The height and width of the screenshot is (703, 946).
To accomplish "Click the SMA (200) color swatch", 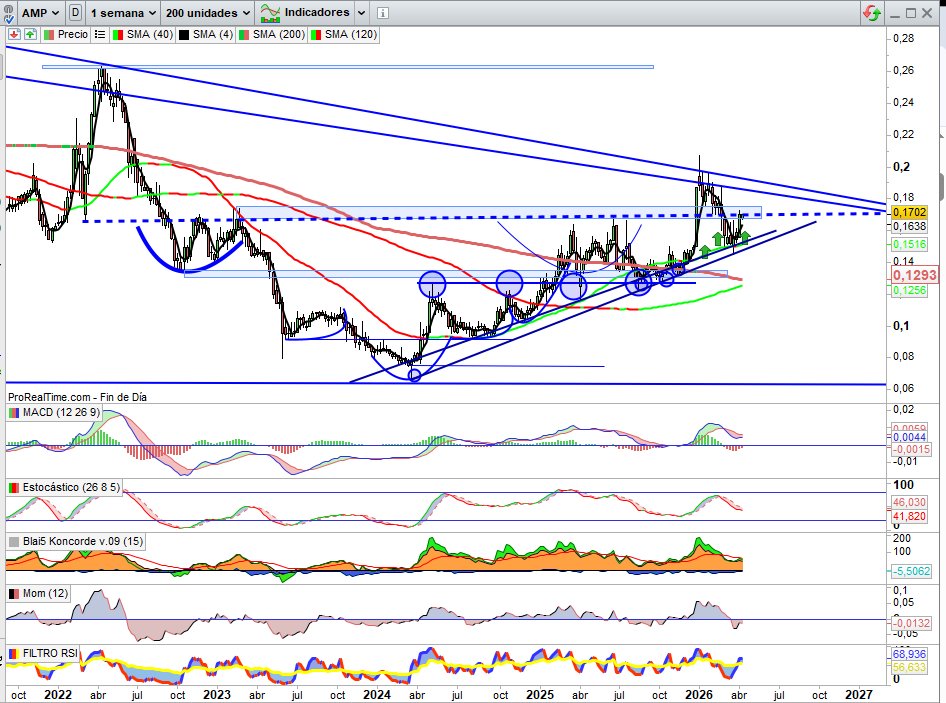I will (x=244, y=35).
